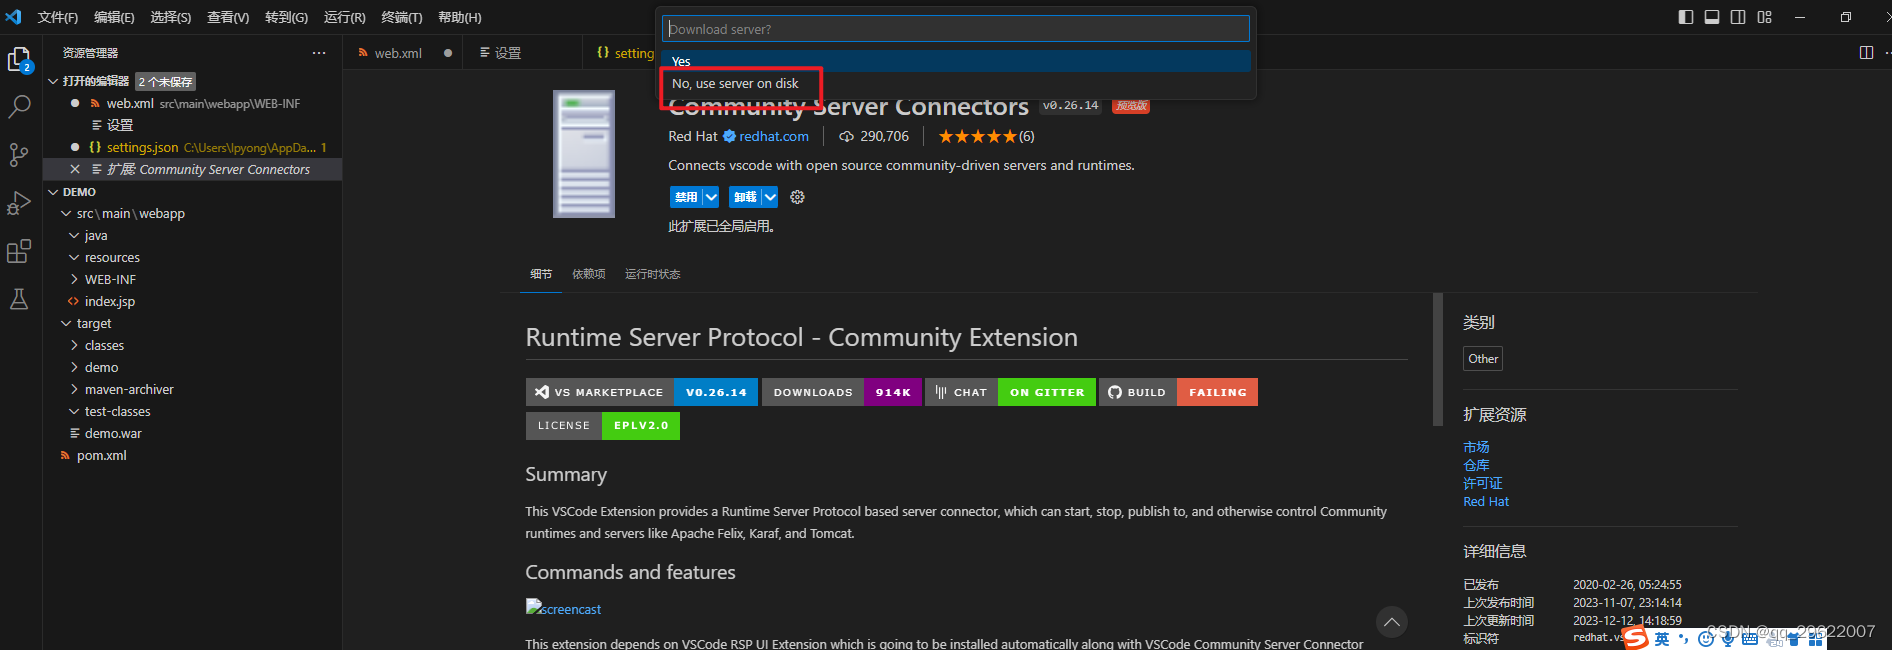
Task: Open the 许可证 resource link
Action: (1482, 483)
